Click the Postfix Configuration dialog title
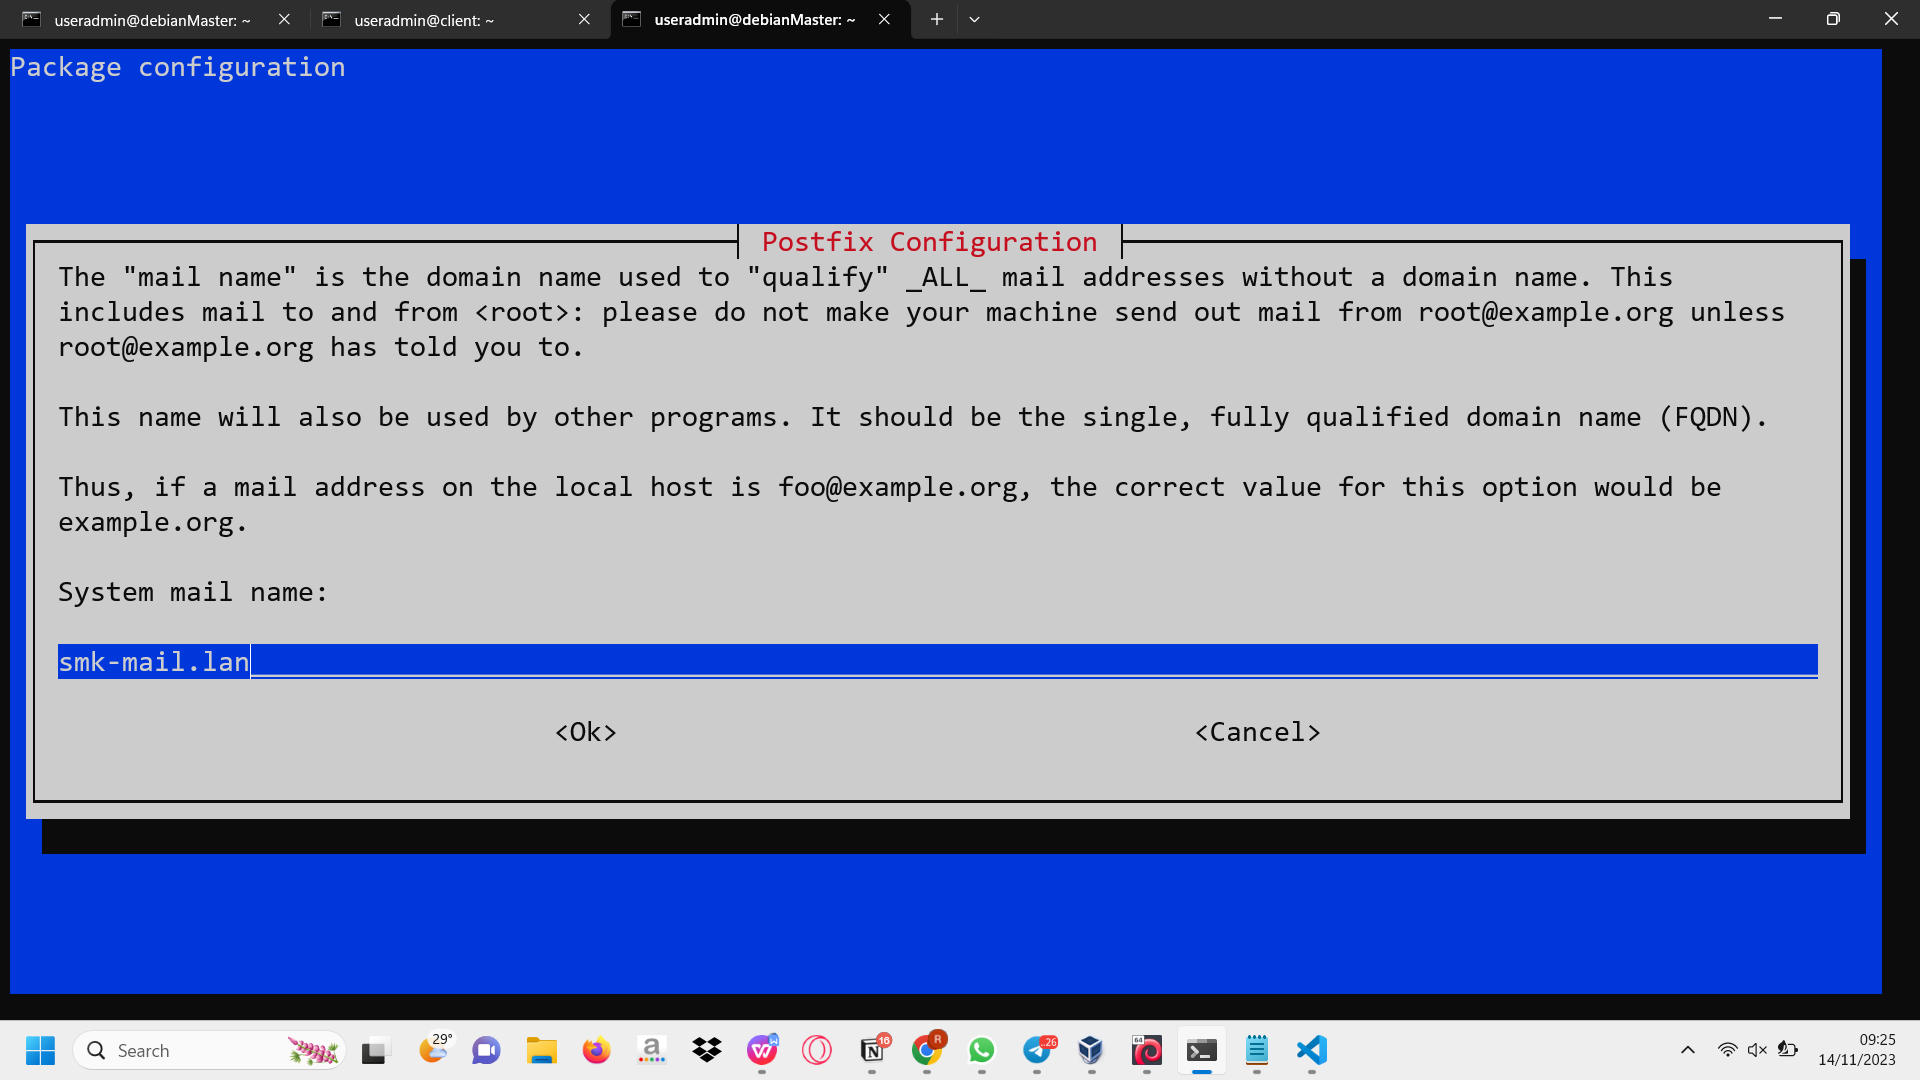This screenshot has height=1080, width=1920. click(x=929, y=242)
